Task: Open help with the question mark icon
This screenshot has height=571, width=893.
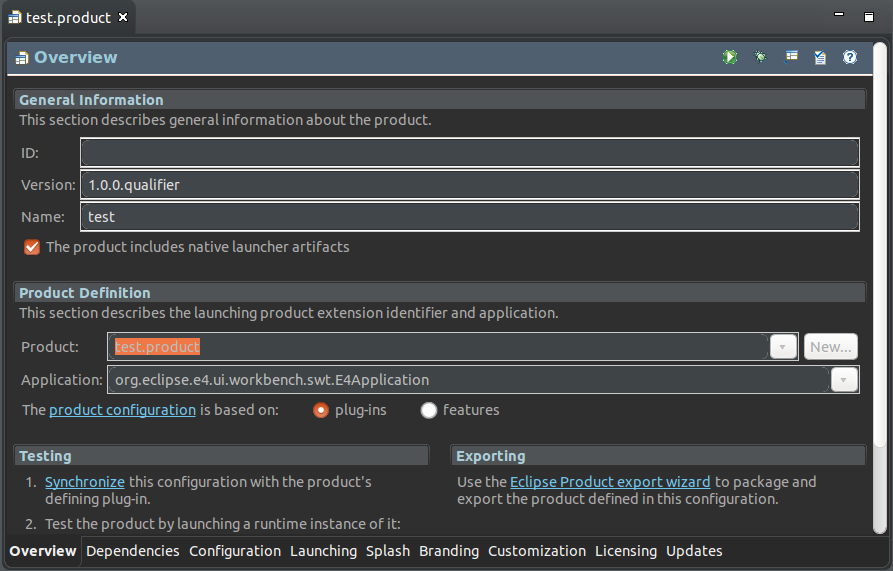Action: pyautogui.click(x=850, y=57)
